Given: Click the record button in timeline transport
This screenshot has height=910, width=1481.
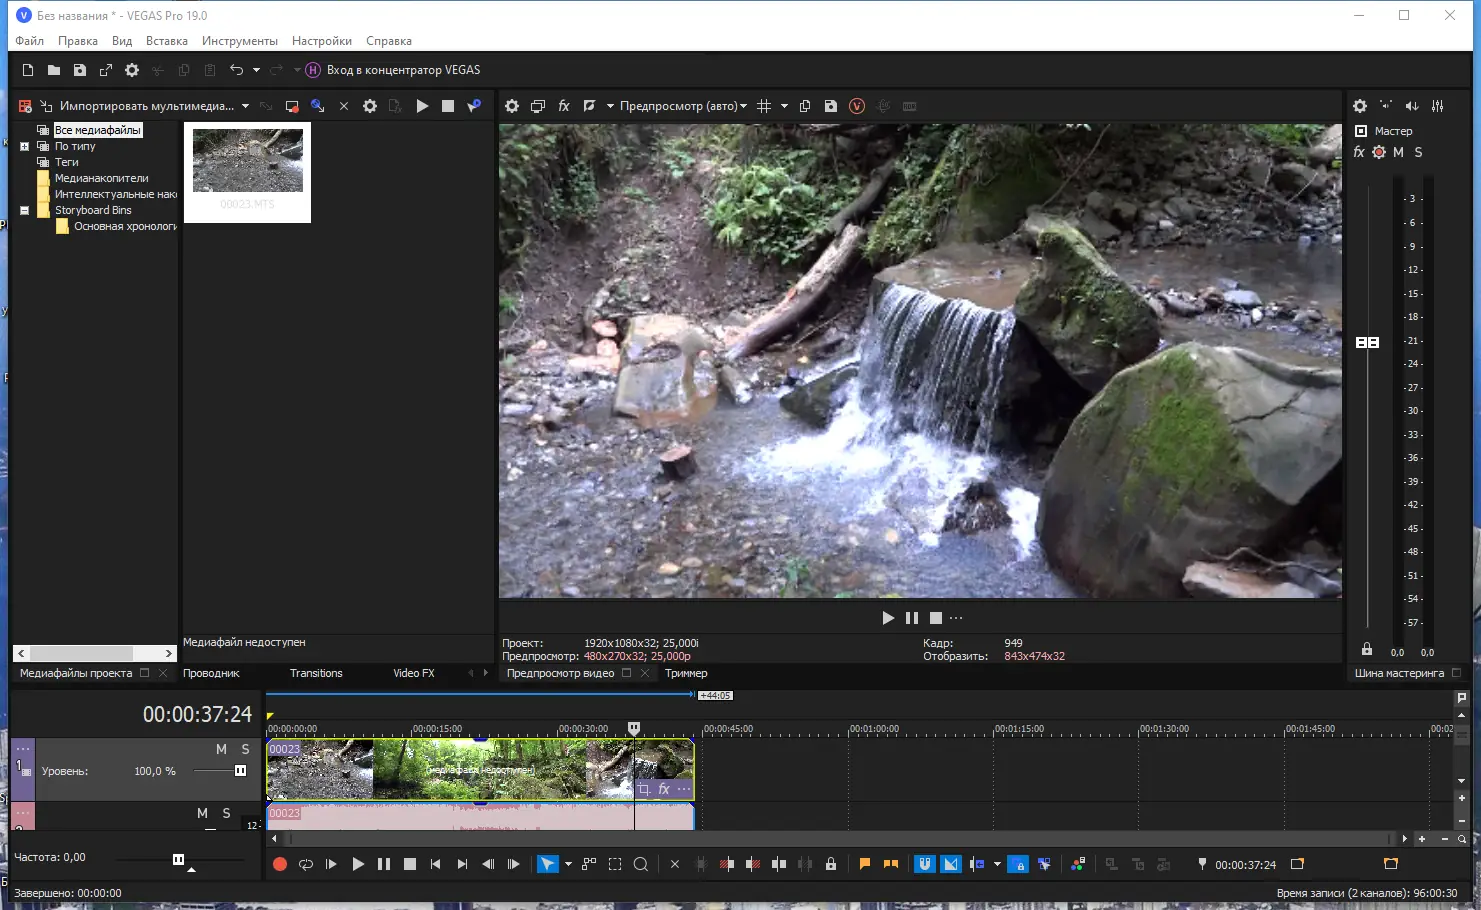Looking at the screenshot, I should (x=280, y=864).
